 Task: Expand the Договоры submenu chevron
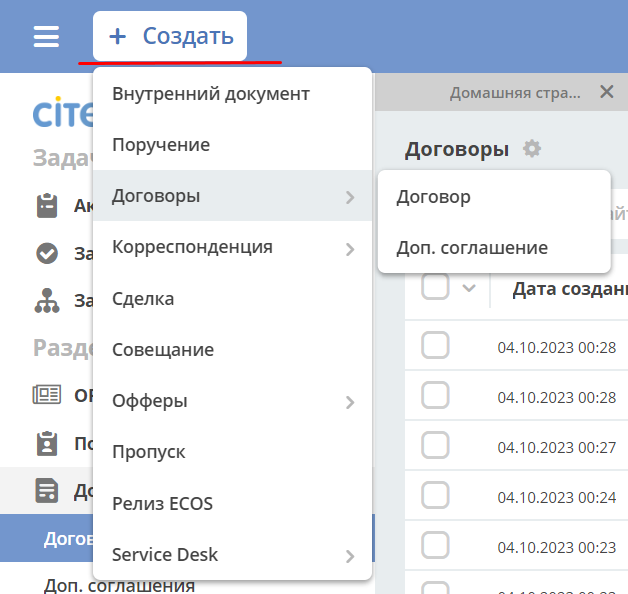[x=350, y=197]
